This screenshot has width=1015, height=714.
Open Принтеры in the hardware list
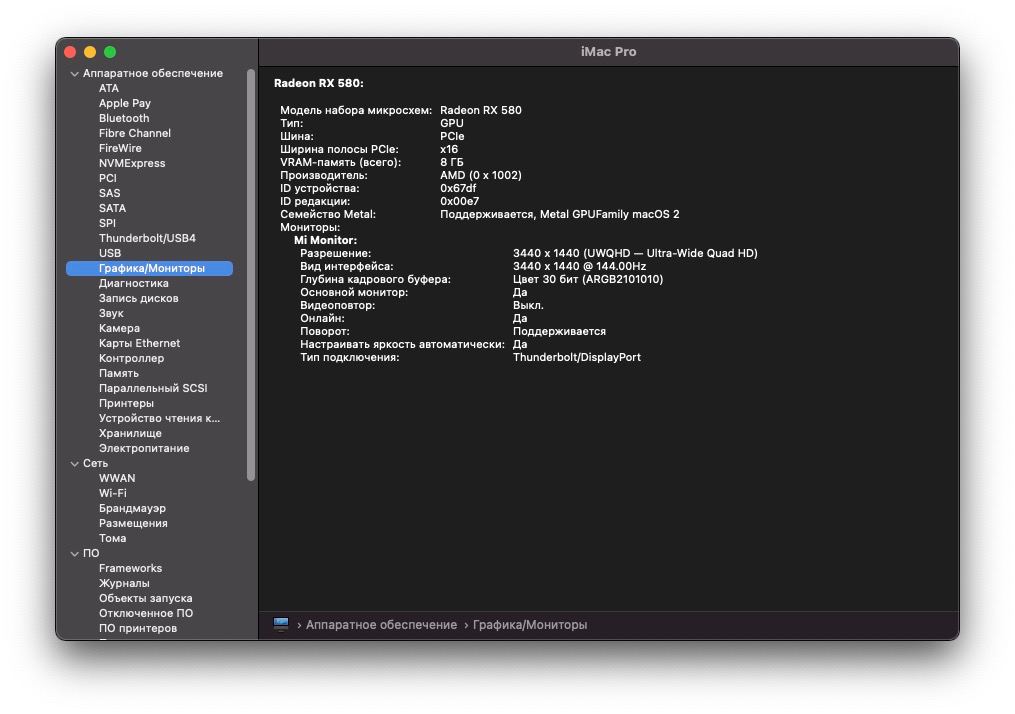pos(126,403)
